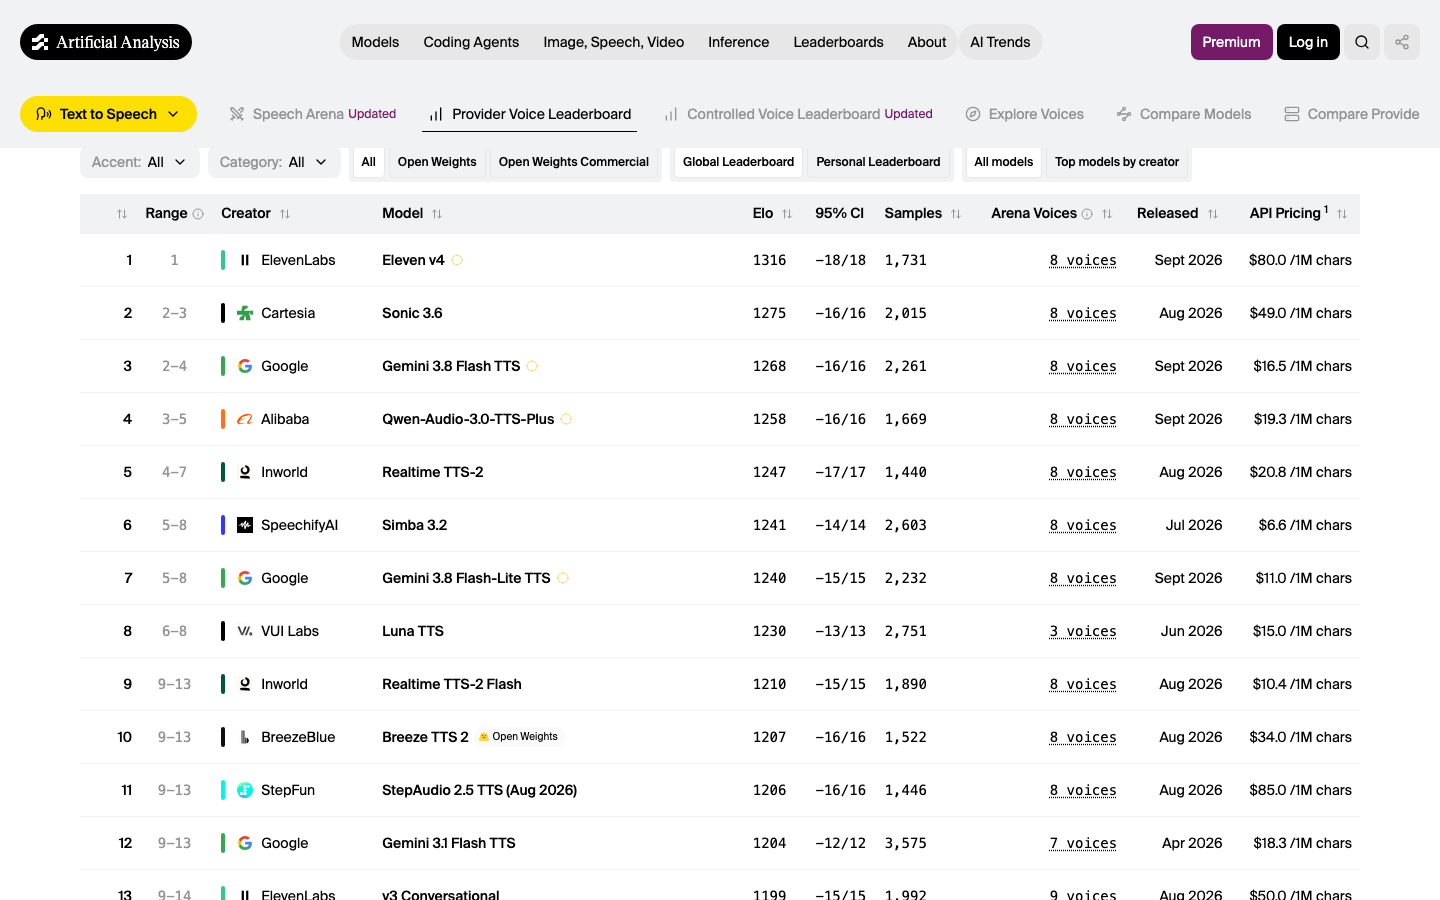Sort by Creator column arrows
The height and width of the screenshot is (900, 1440).
pyautogui.click(x=285, y=214)
